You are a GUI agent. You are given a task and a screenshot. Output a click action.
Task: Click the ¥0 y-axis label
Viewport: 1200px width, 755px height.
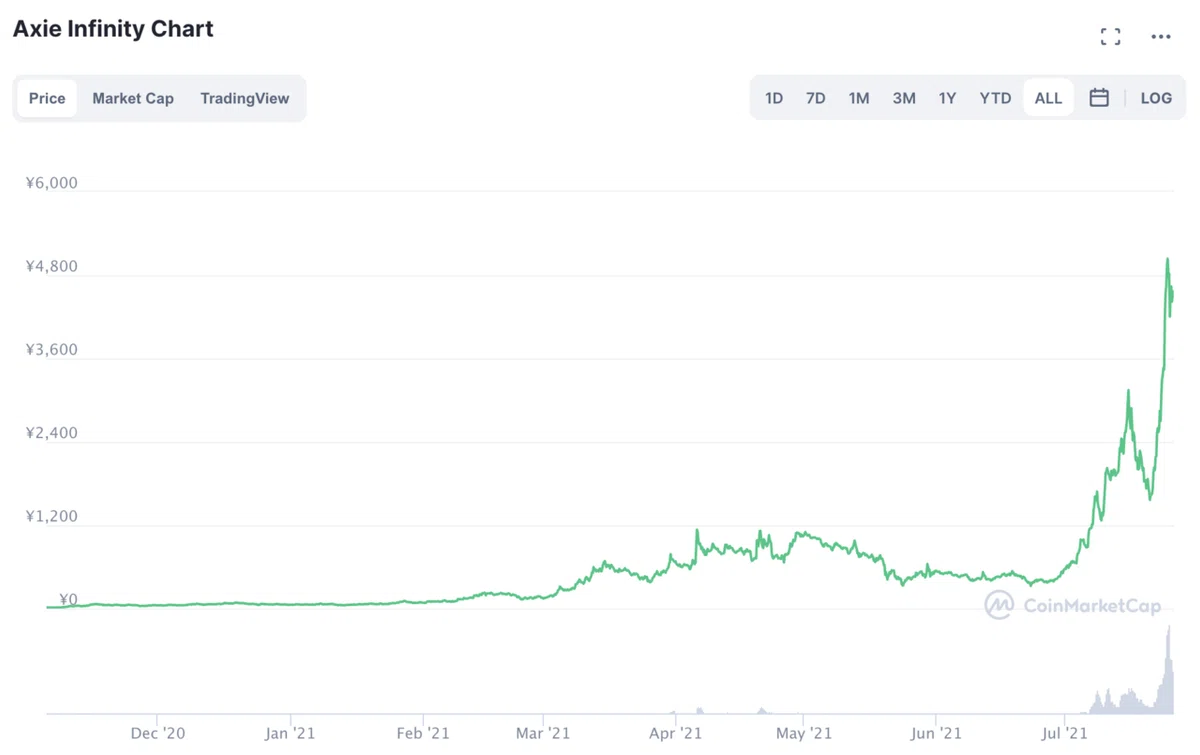[68, 600]
